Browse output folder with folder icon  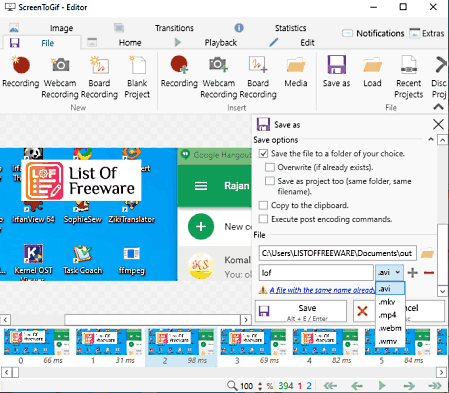(x=427, y=253)
